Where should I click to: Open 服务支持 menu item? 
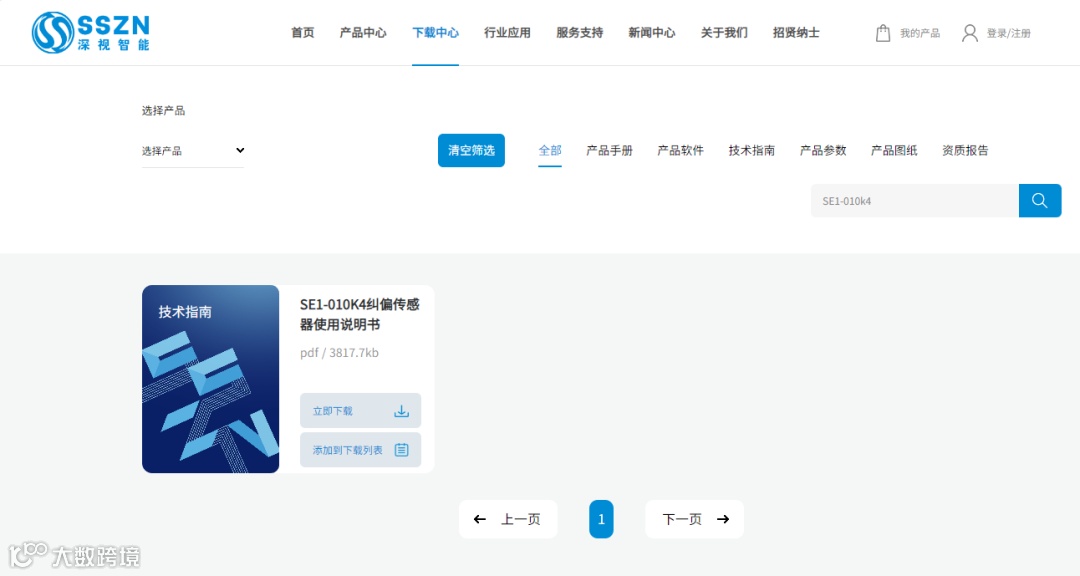(x=579, y=32)
